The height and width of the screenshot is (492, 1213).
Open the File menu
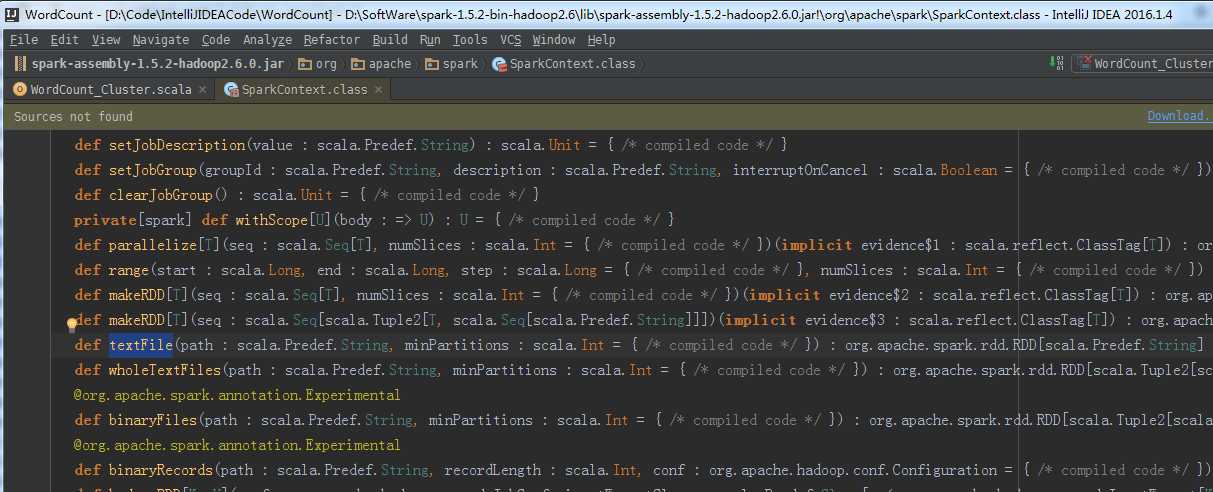[23, 40]
